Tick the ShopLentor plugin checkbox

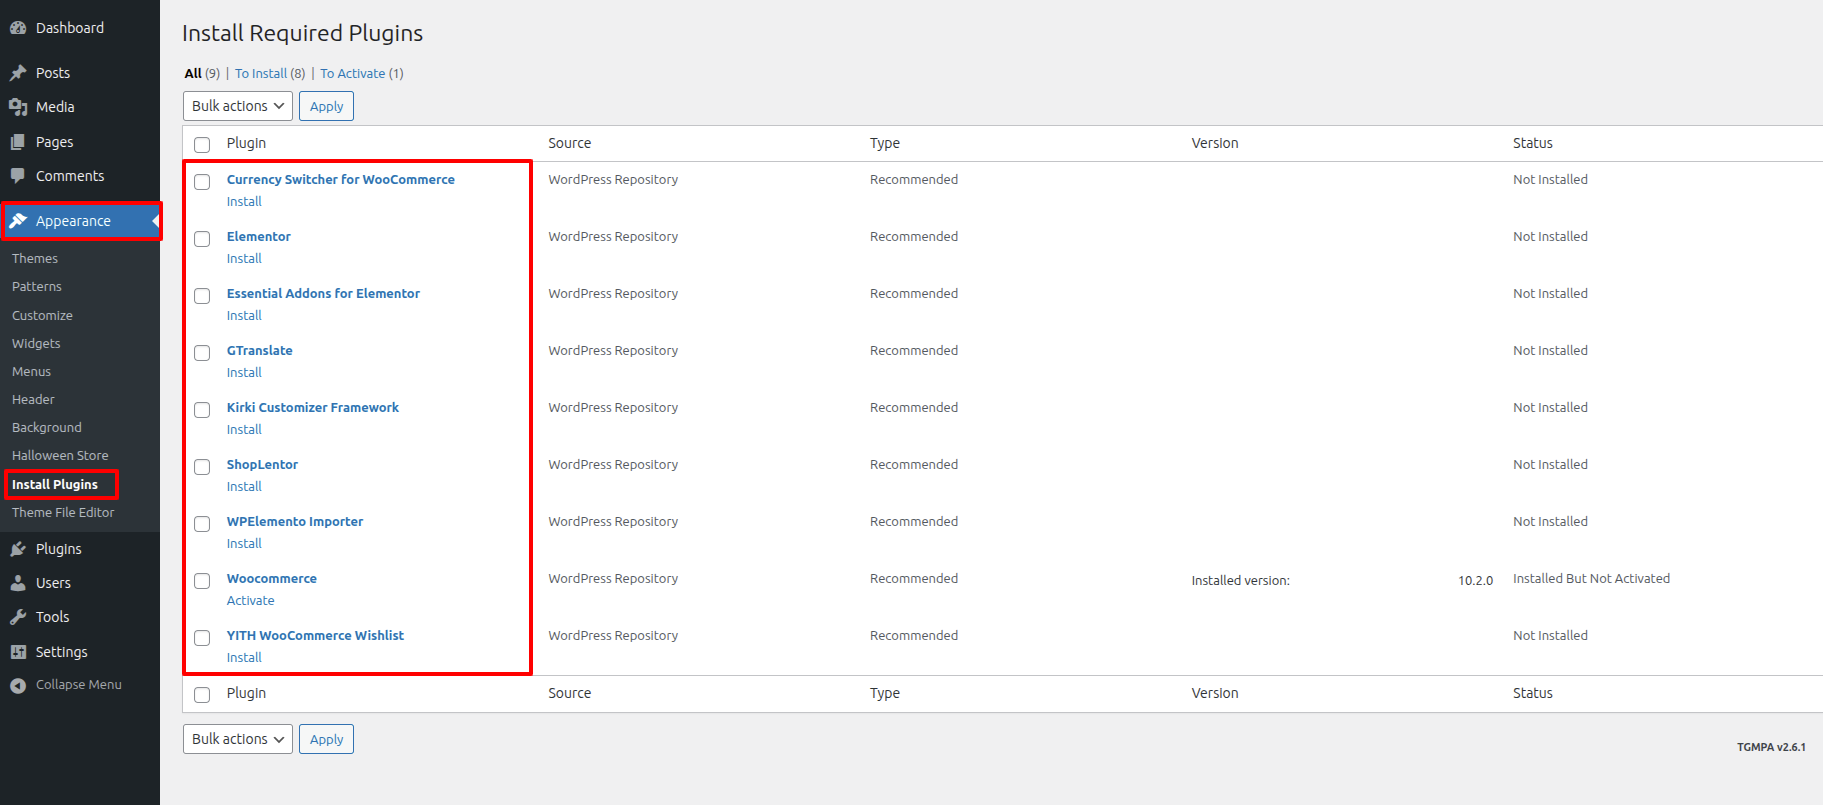(x=202, y=467)
